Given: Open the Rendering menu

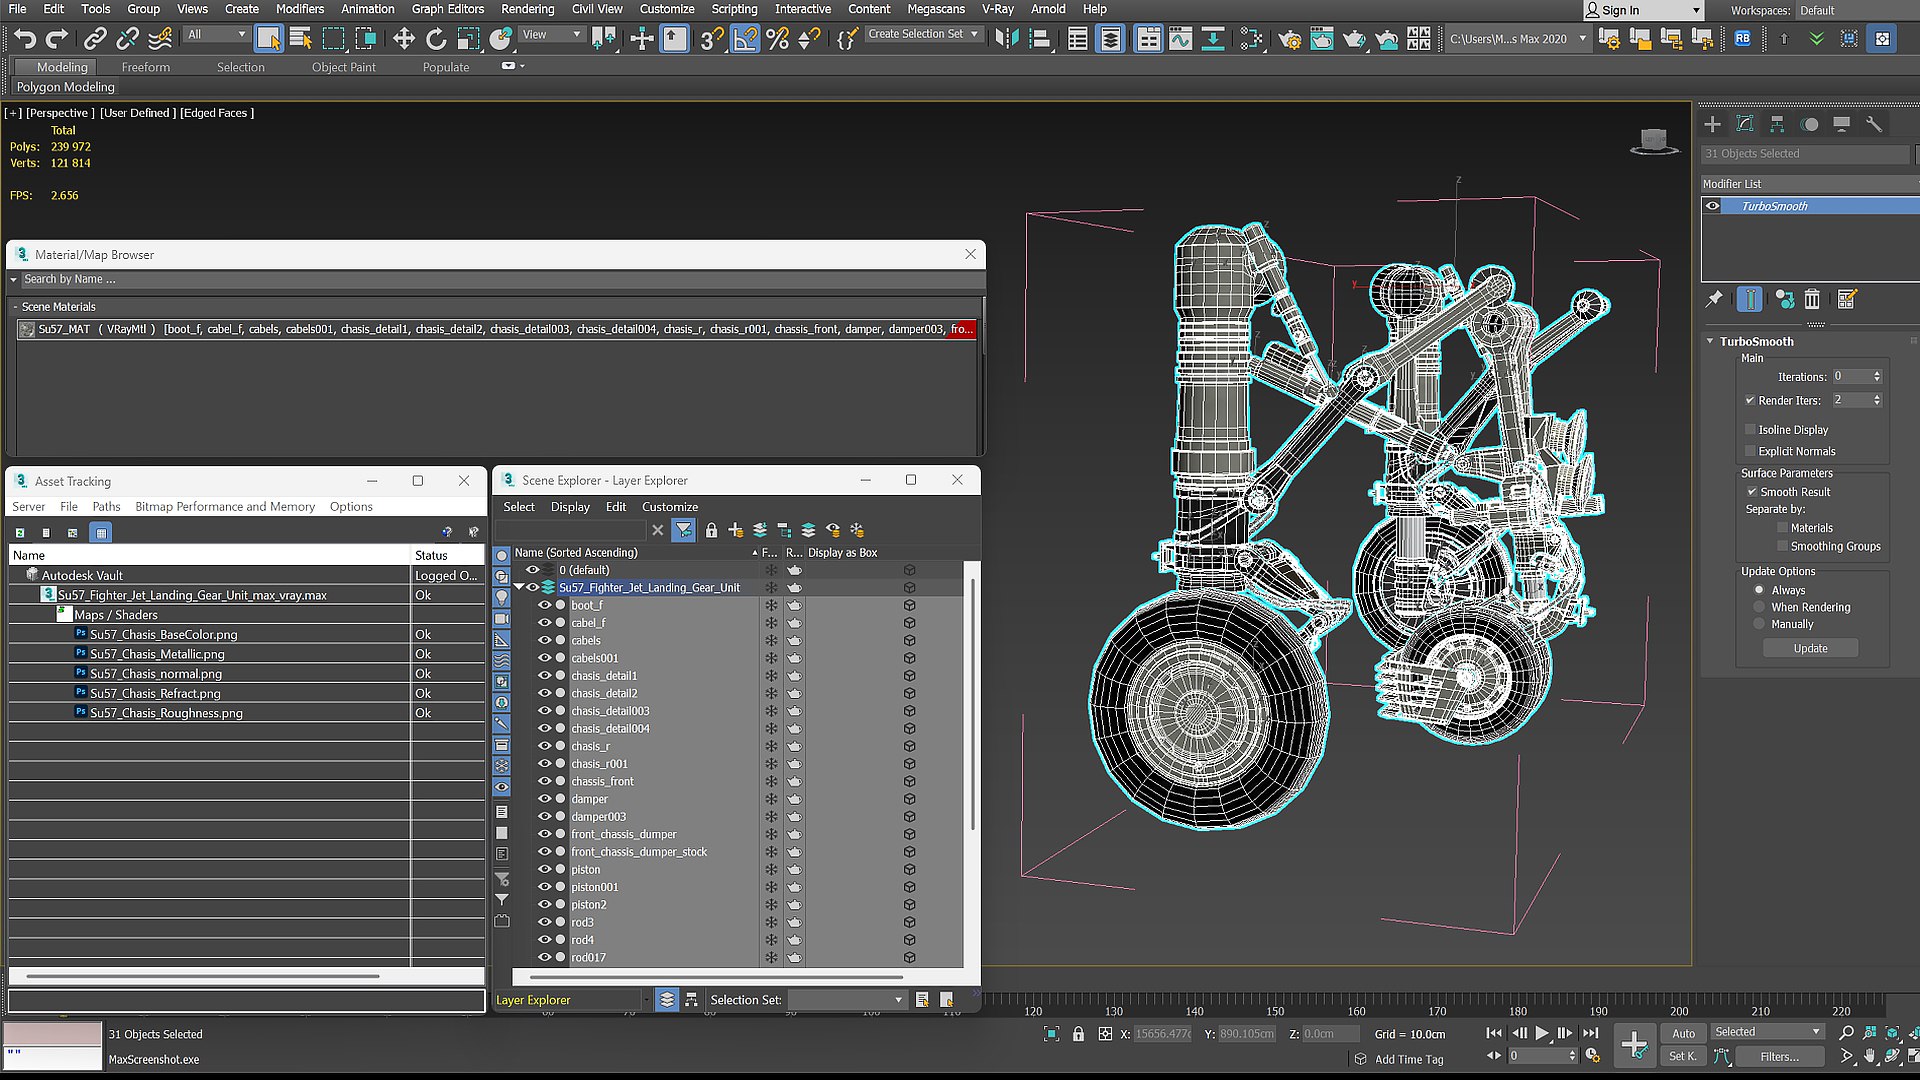Looking at the screenshot, I should coord(527,9).
